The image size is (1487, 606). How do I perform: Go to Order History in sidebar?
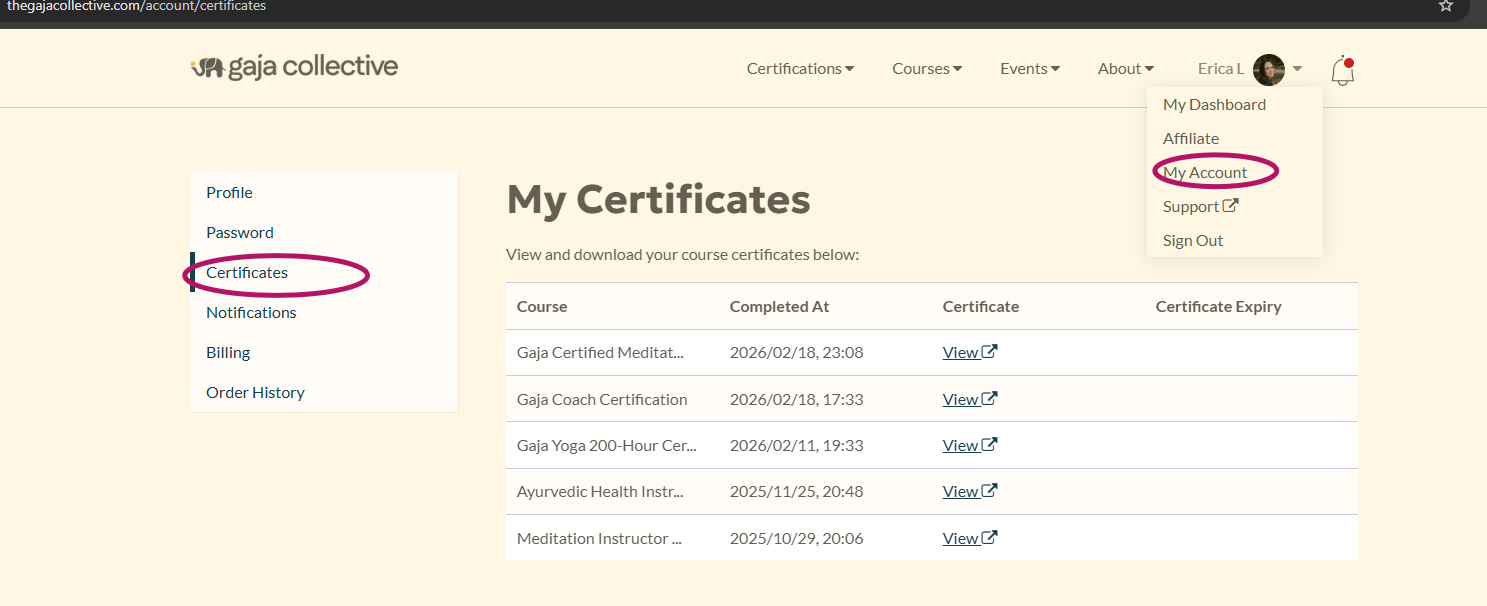[255, 392]
